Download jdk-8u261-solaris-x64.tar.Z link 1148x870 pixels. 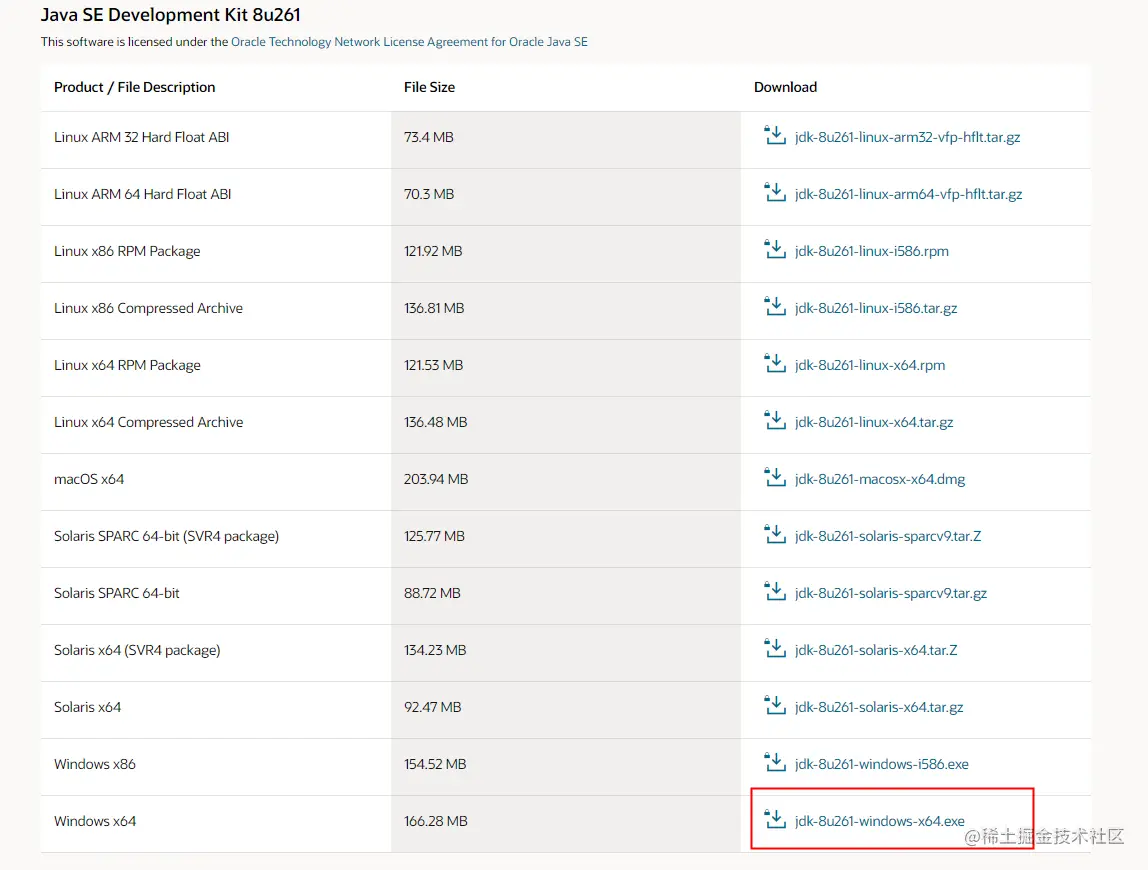[876, 650]
